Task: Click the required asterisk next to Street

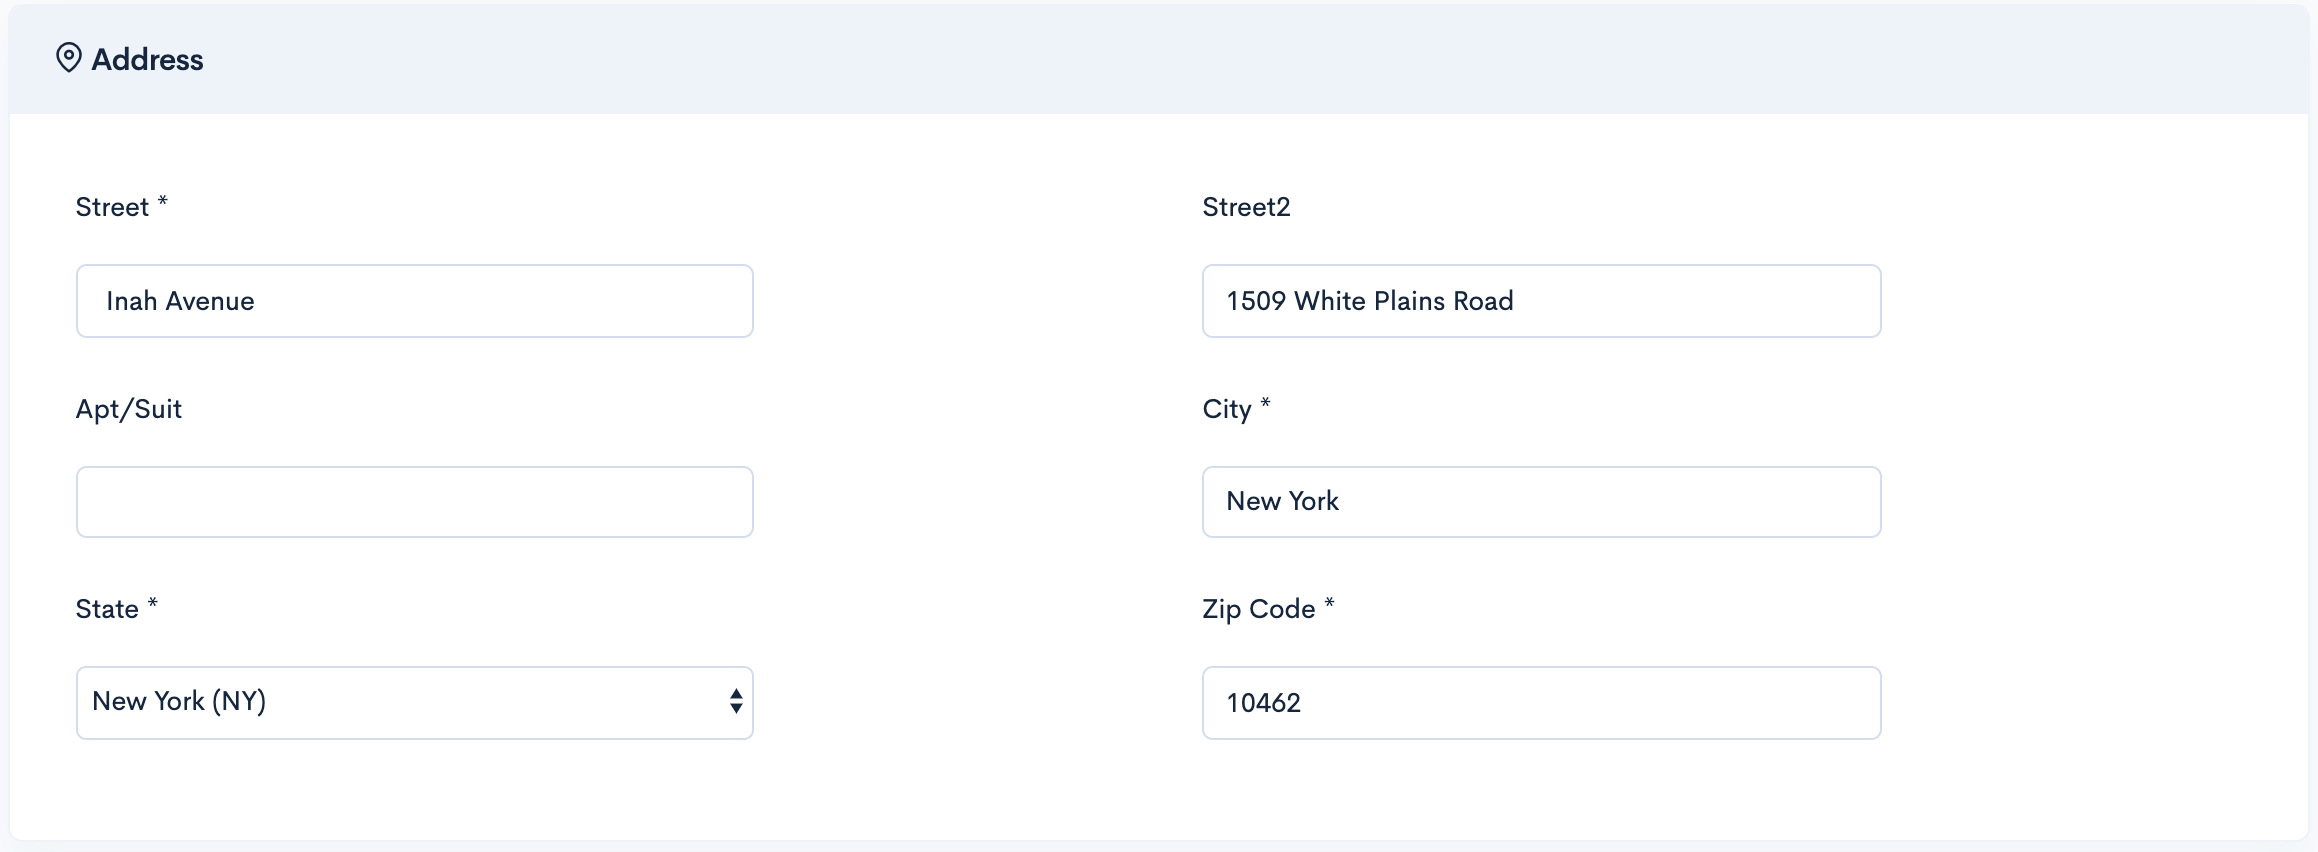Action: click(x=163, y=202)
